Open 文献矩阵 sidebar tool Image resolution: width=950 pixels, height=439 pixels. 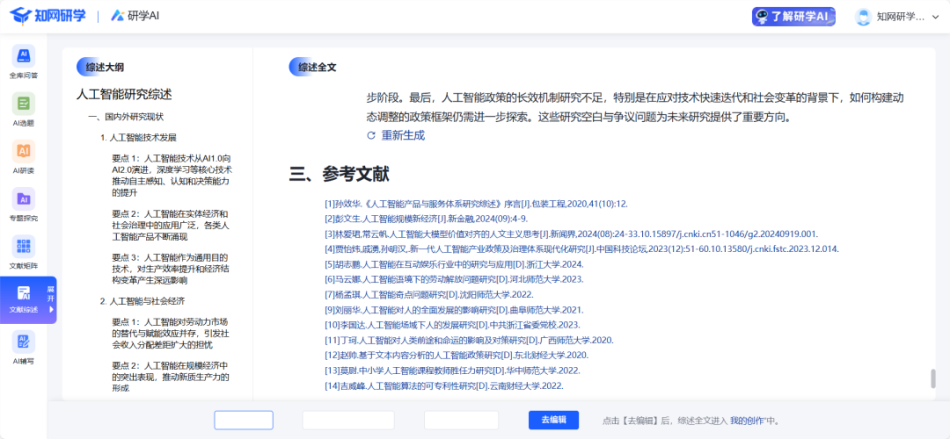tap(24, 252)
